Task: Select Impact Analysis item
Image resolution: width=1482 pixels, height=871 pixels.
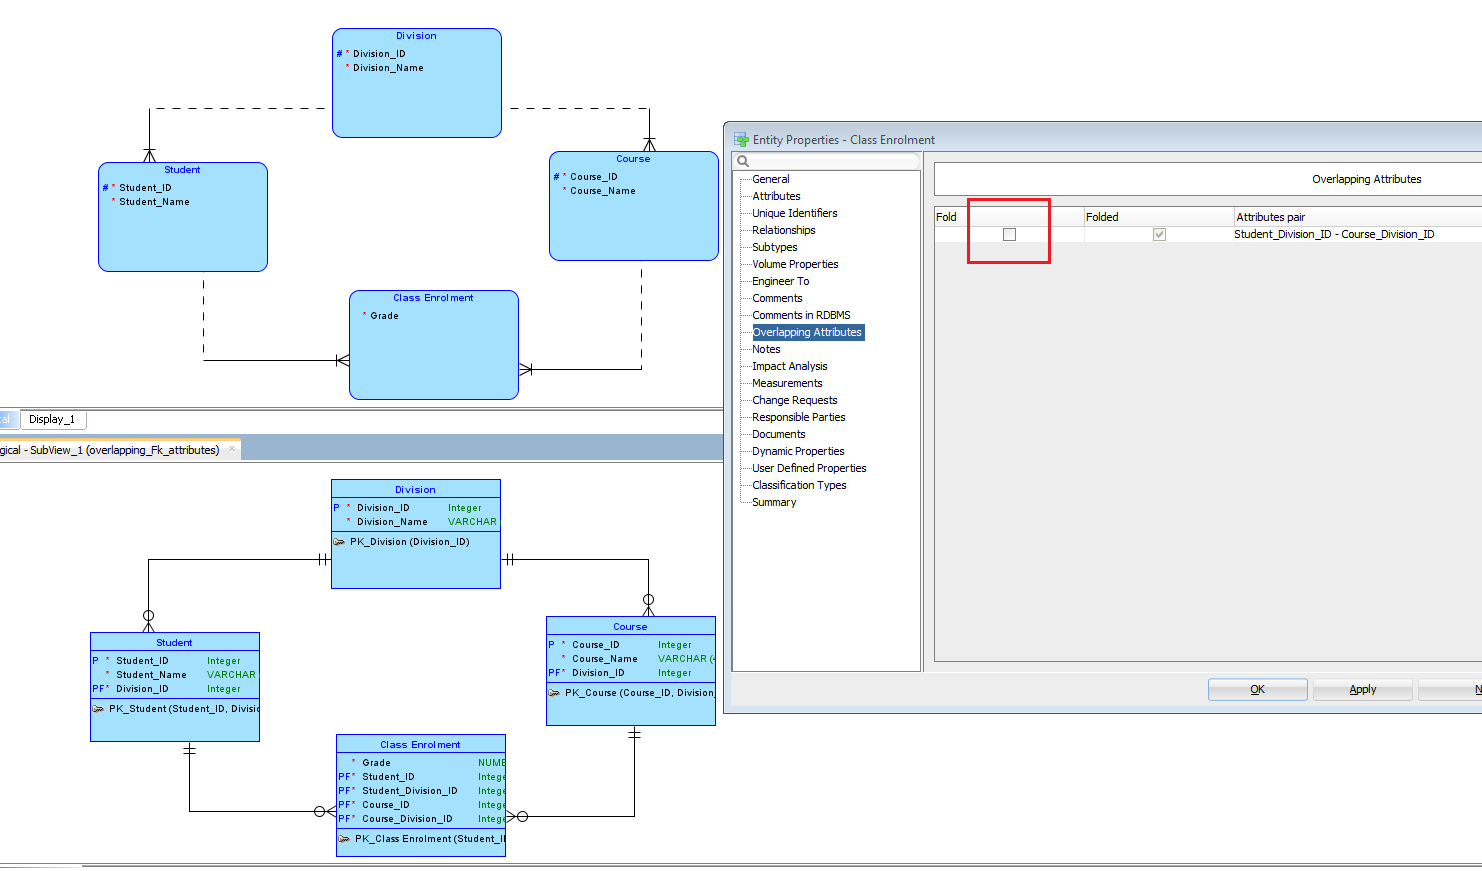Action: (x=790, y=366)
